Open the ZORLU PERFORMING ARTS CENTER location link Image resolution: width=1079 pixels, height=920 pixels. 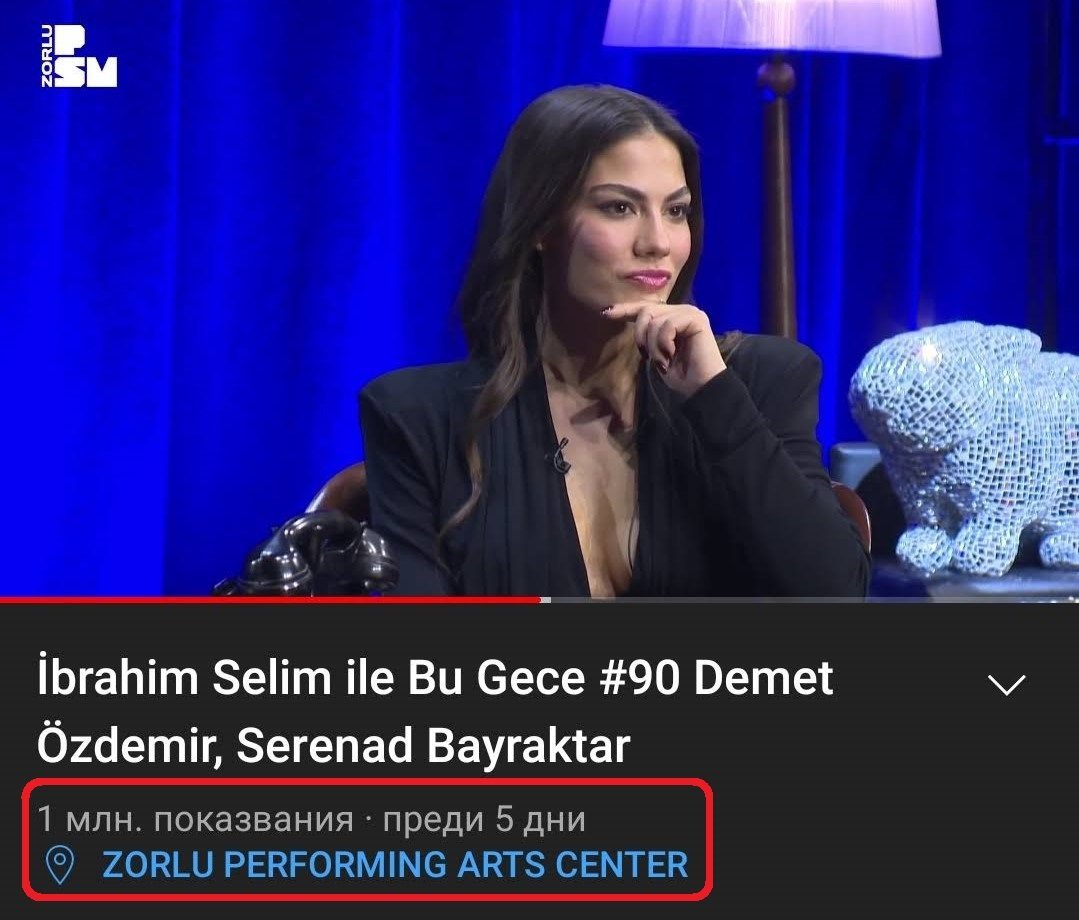(x=395, y=865)
